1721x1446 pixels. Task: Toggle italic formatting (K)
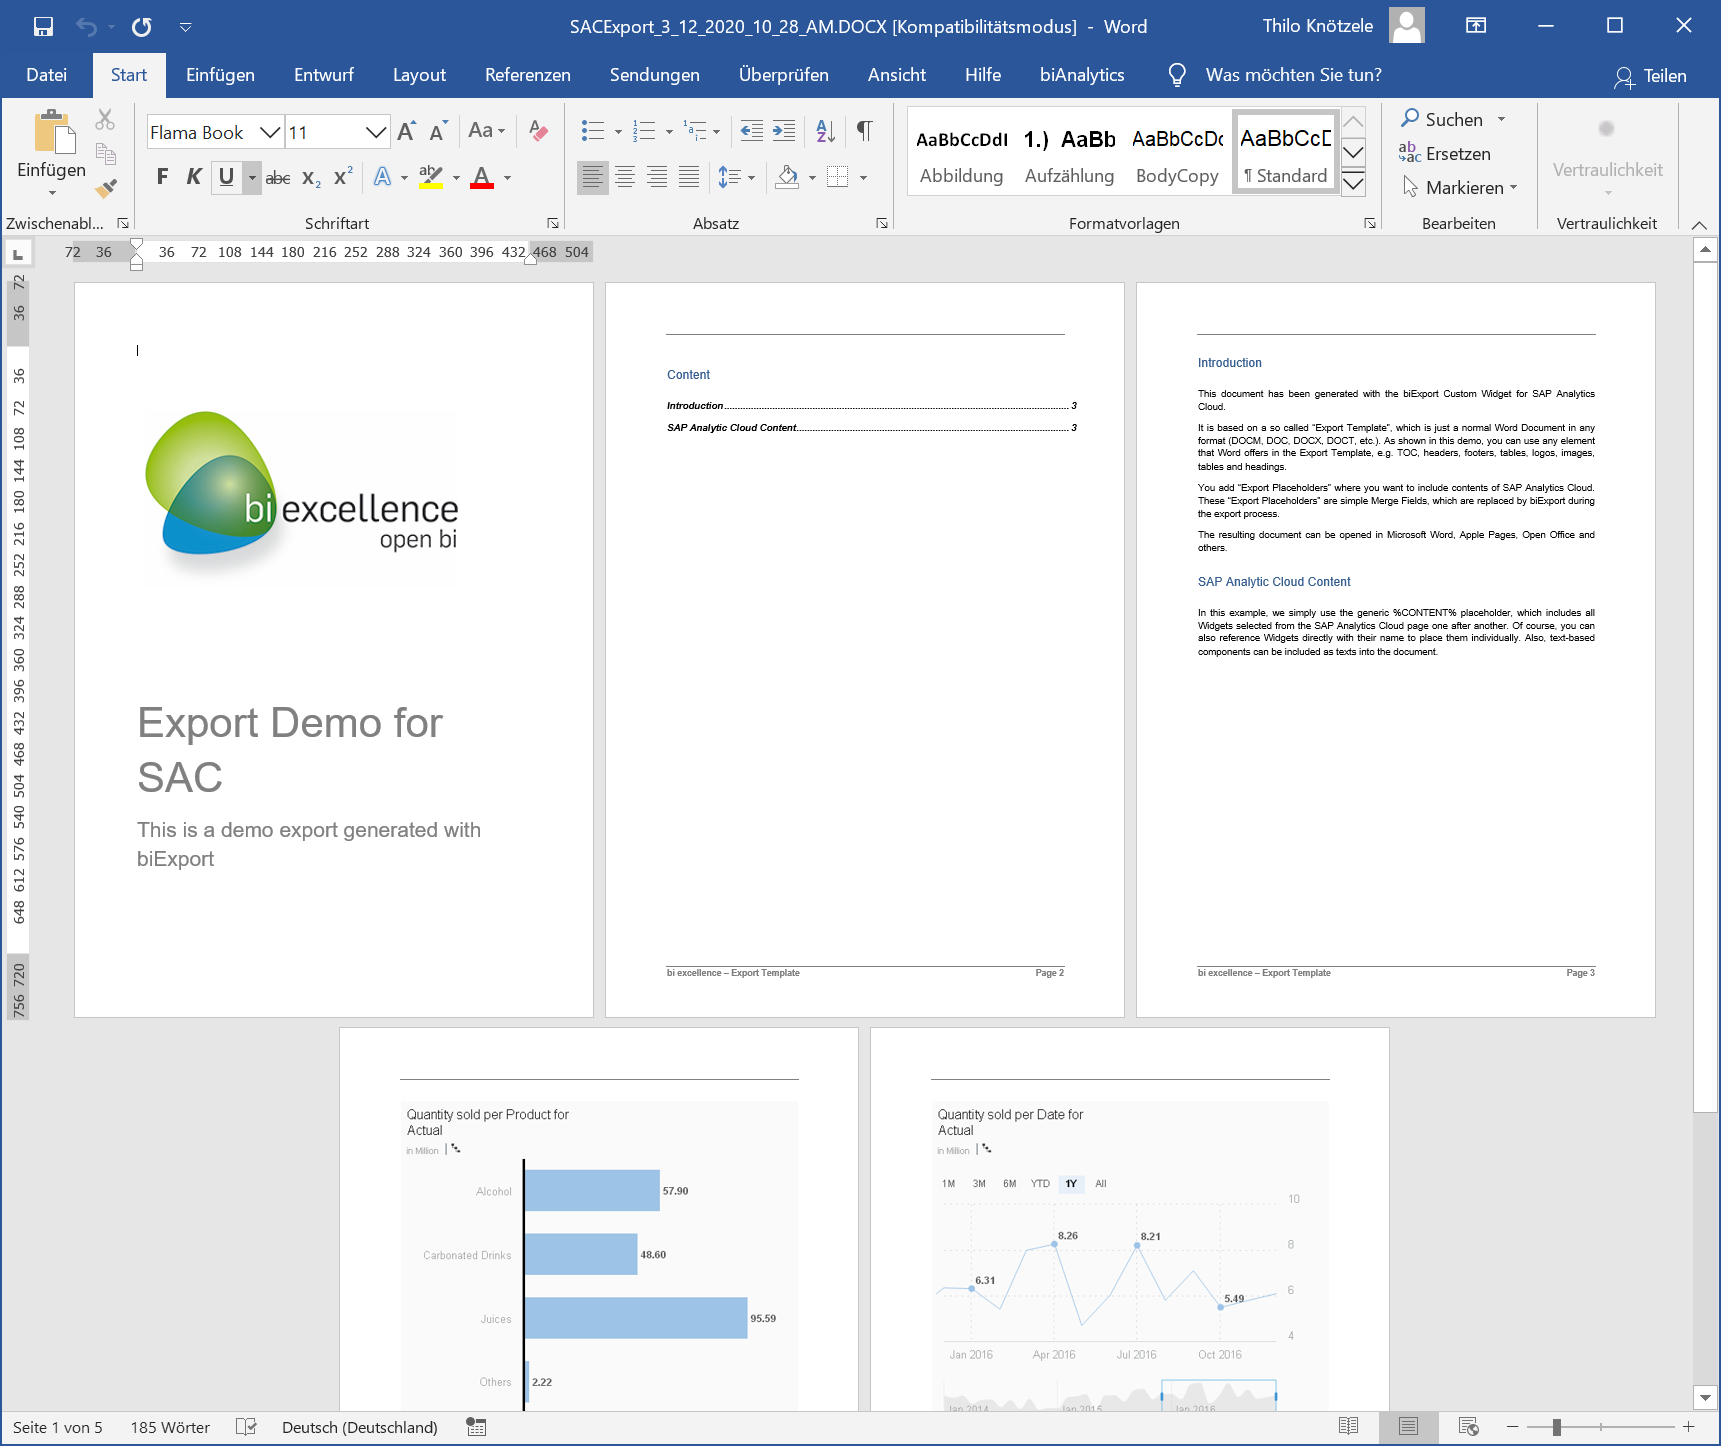coord(194,177)
